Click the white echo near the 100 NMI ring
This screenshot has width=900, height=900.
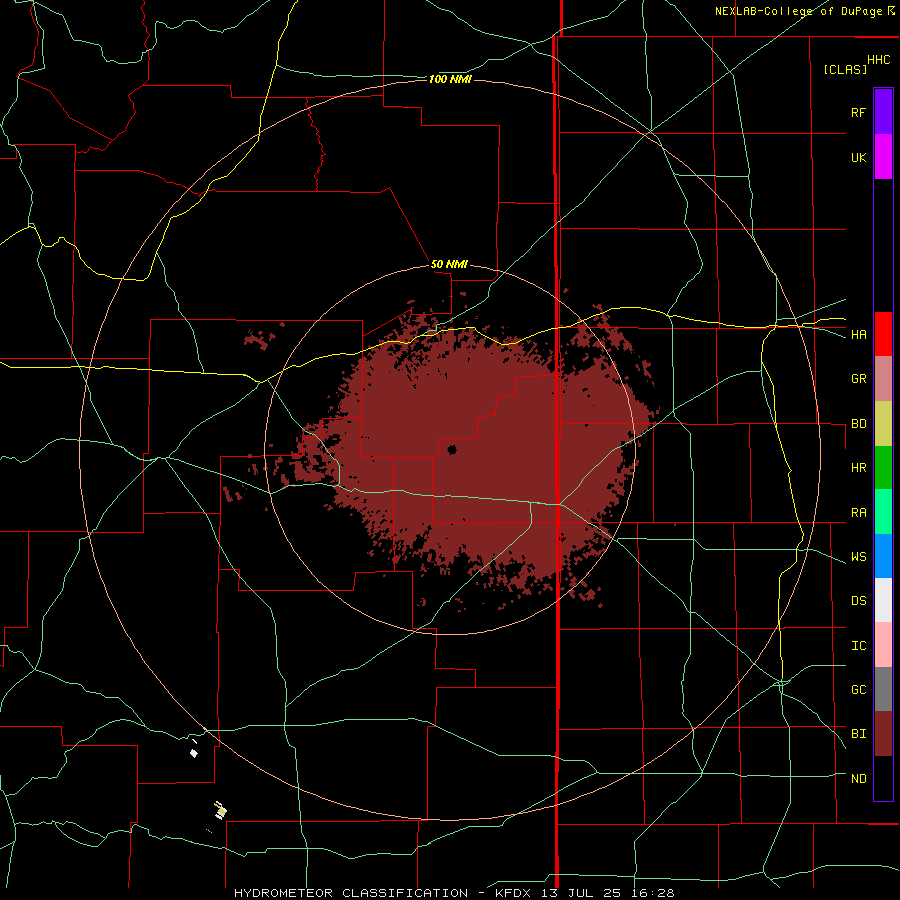194,753
